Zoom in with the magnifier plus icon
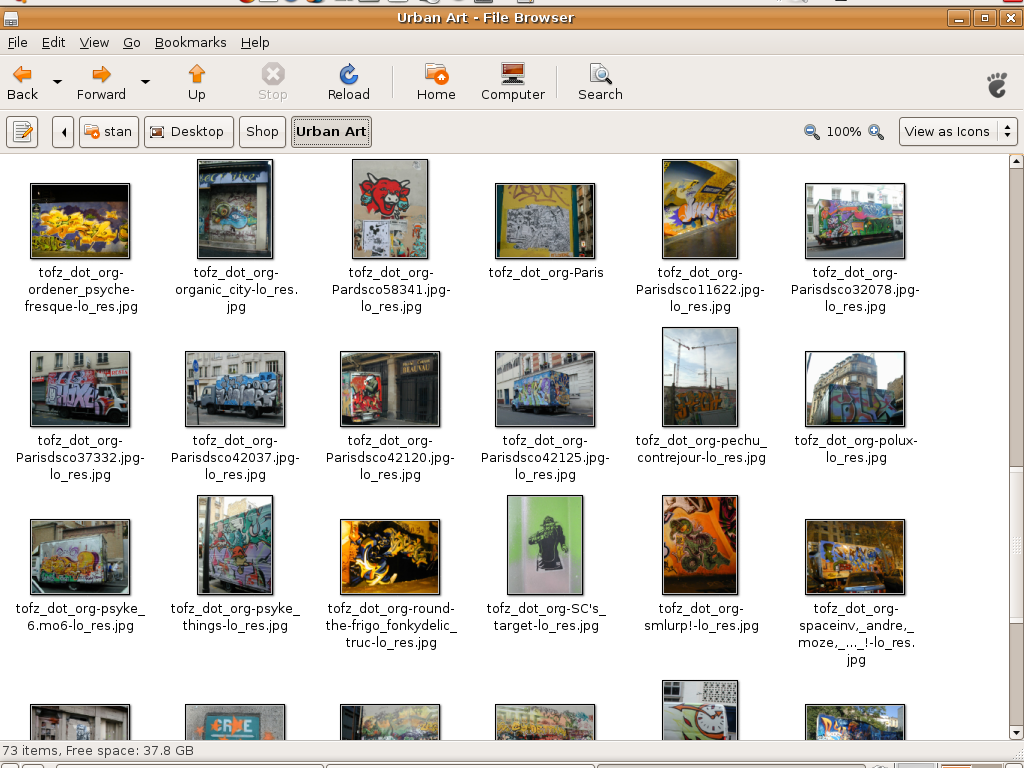This screenshot has height=768, width=1024. click(x=876, y=132)
